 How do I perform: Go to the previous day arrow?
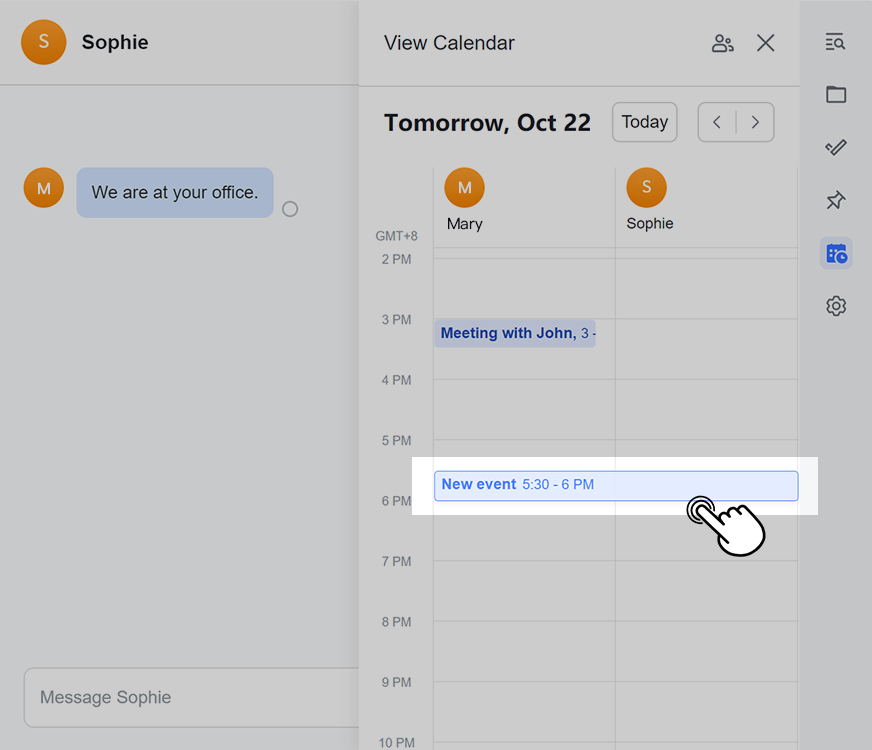tap(717, 122)
